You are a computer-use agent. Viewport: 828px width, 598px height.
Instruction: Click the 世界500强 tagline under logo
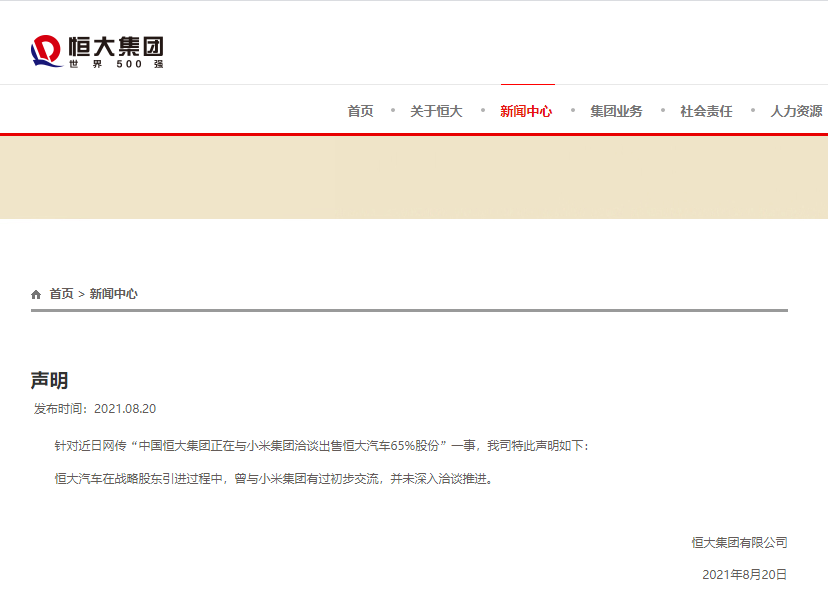pos(116,64)
